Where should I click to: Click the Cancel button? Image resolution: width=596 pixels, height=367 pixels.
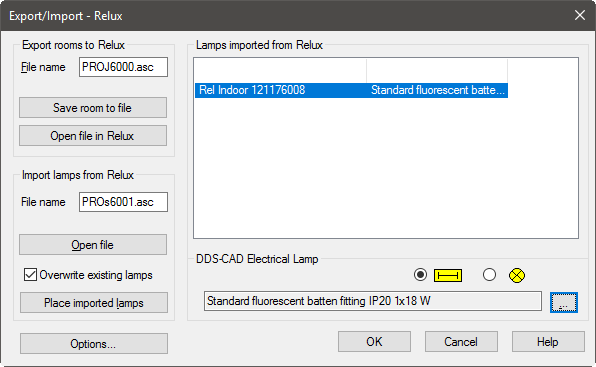[x=461, y=342]
